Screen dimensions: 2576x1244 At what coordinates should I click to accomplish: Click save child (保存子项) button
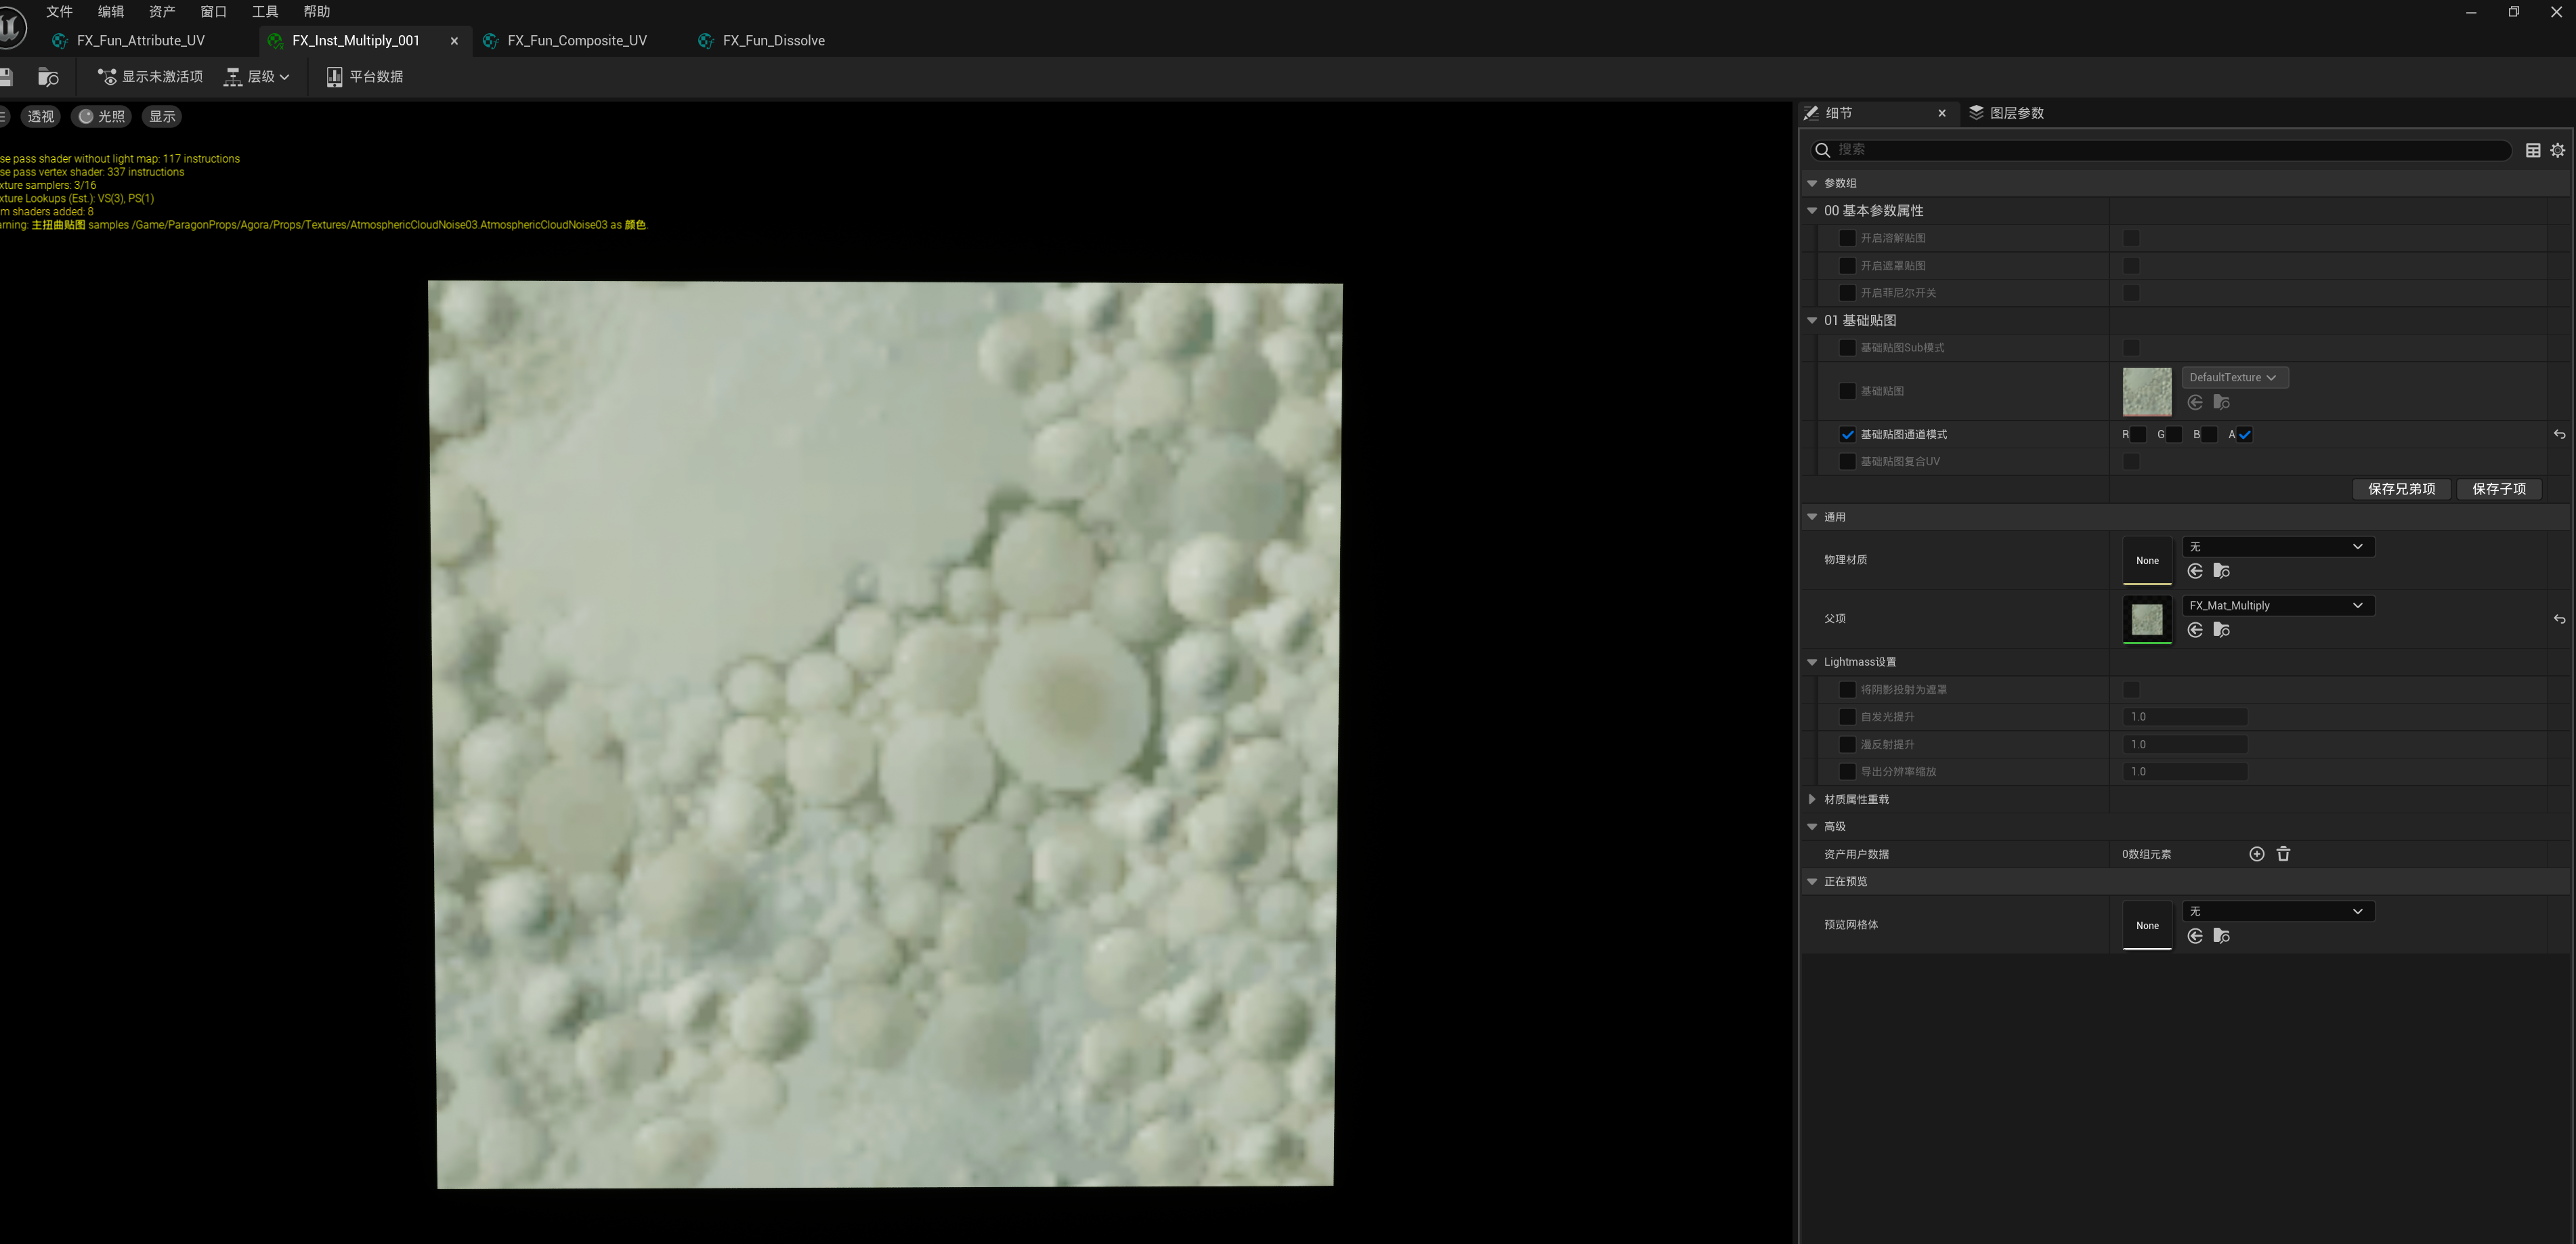click(x=2498, y=489)
